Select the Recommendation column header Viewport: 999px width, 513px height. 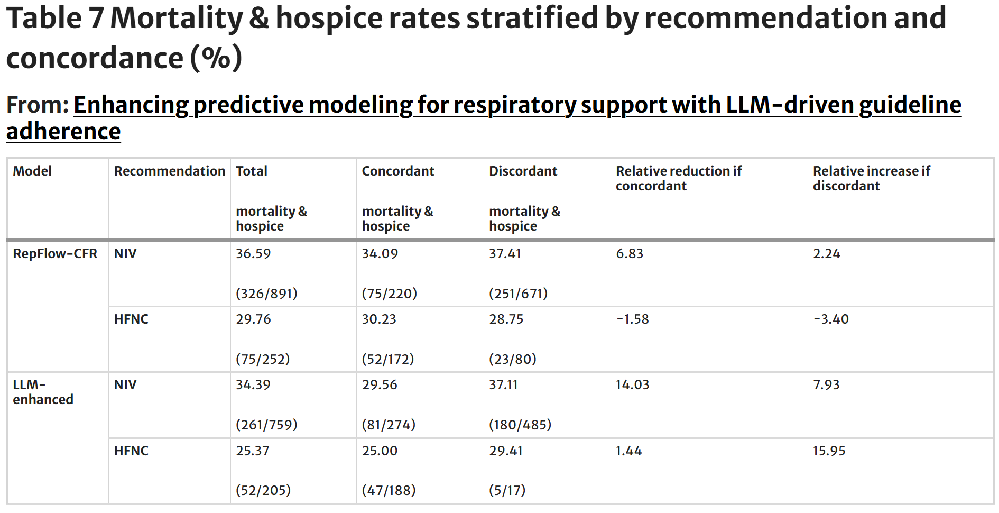[169, 171]
